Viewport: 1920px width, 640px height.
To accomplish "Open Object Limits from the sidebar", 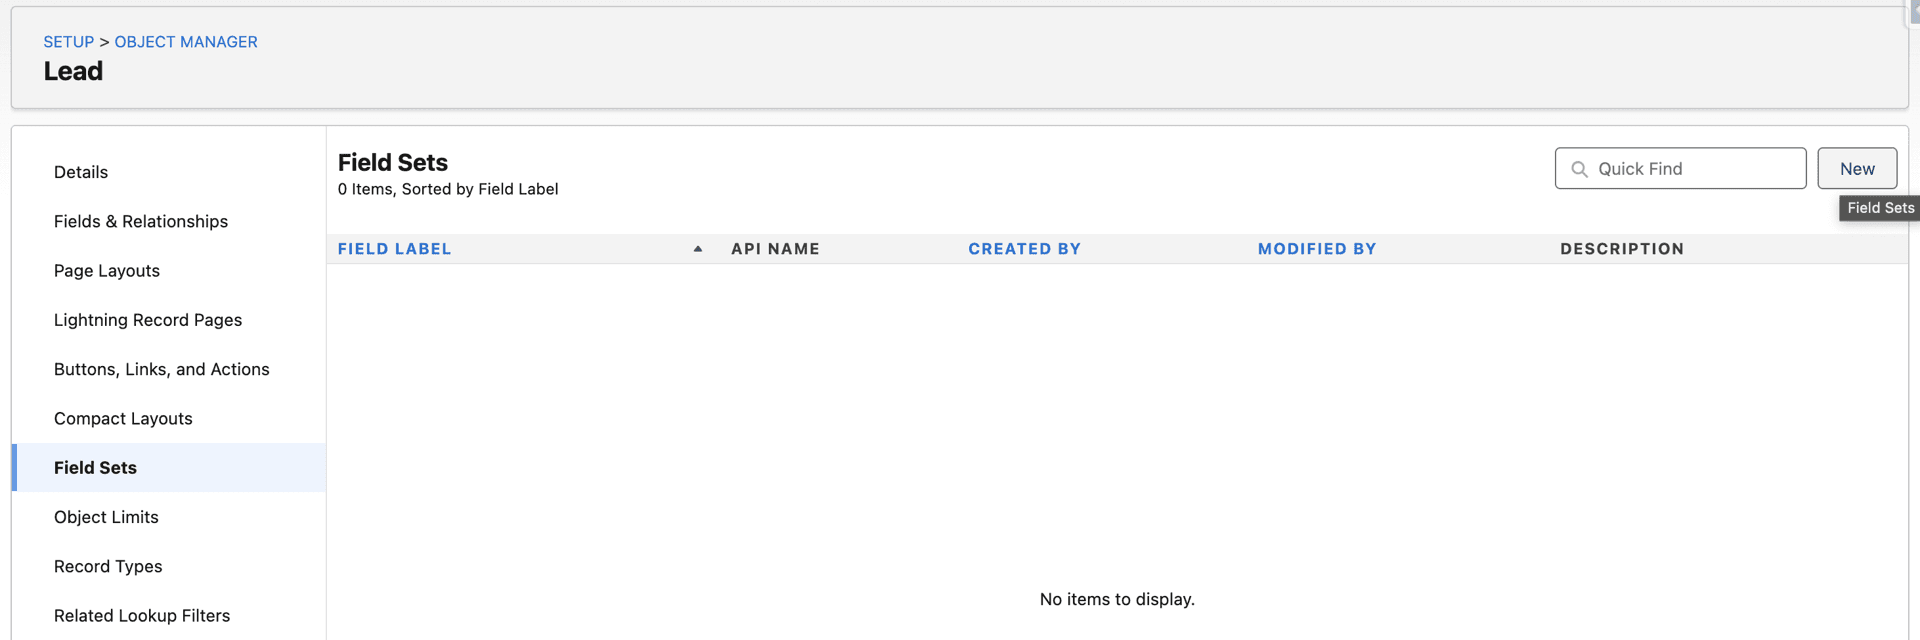I will [x=106, y=517].
